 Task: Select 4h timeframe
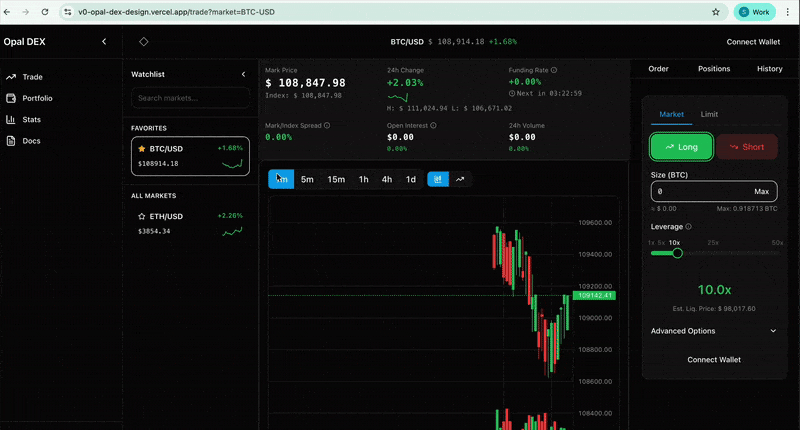click(x=387, y=179)
